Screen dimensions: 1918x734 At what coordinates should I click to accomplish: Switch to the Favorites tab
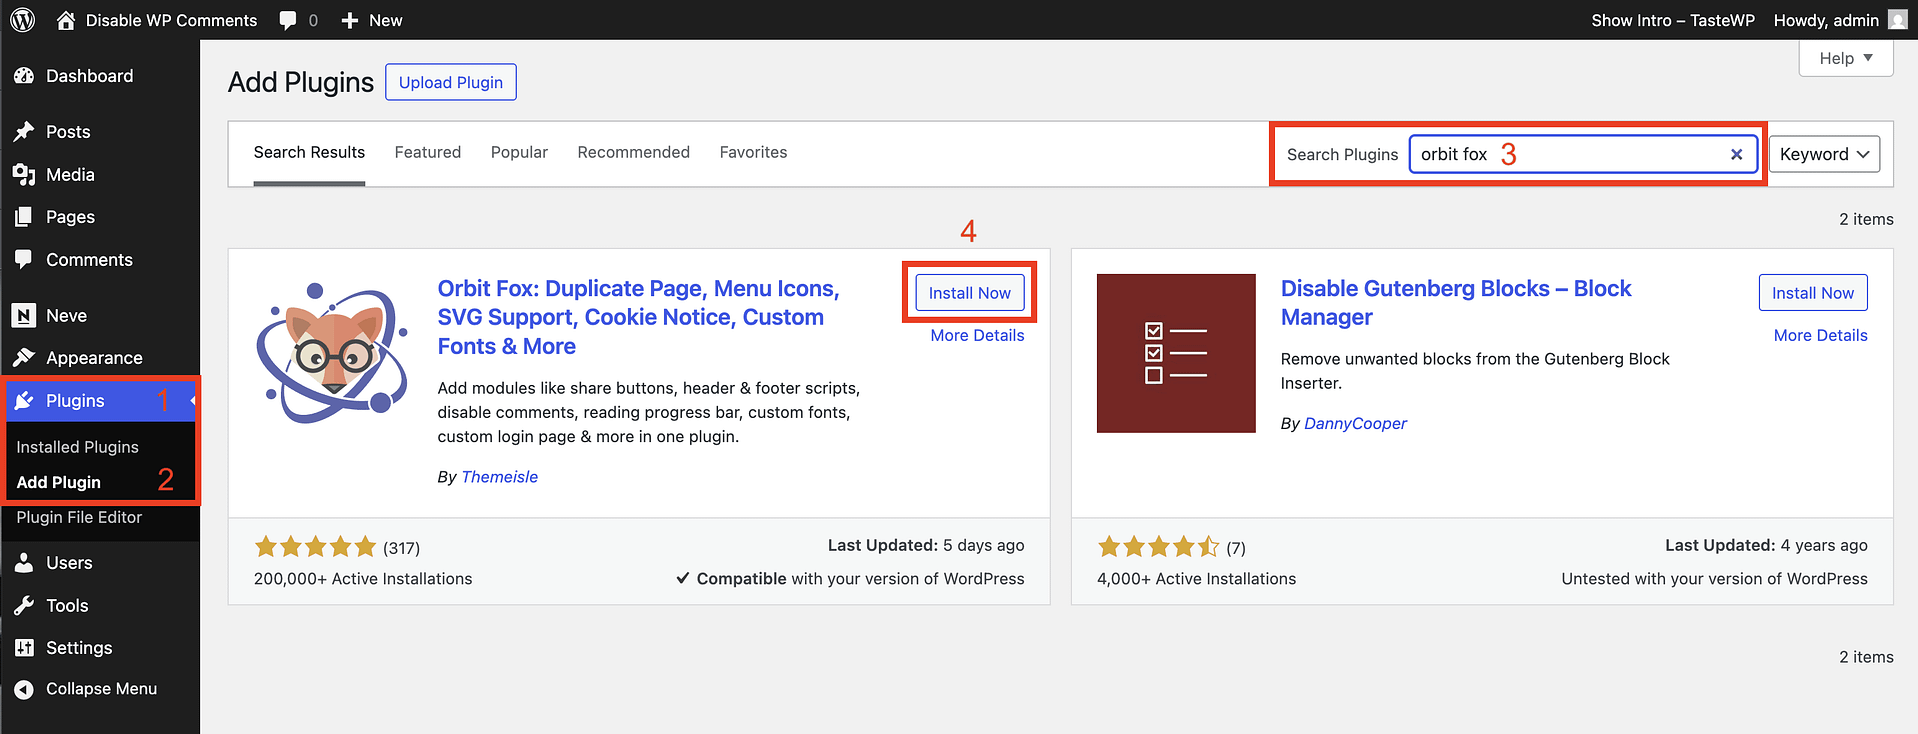click(x=753, y=153)
